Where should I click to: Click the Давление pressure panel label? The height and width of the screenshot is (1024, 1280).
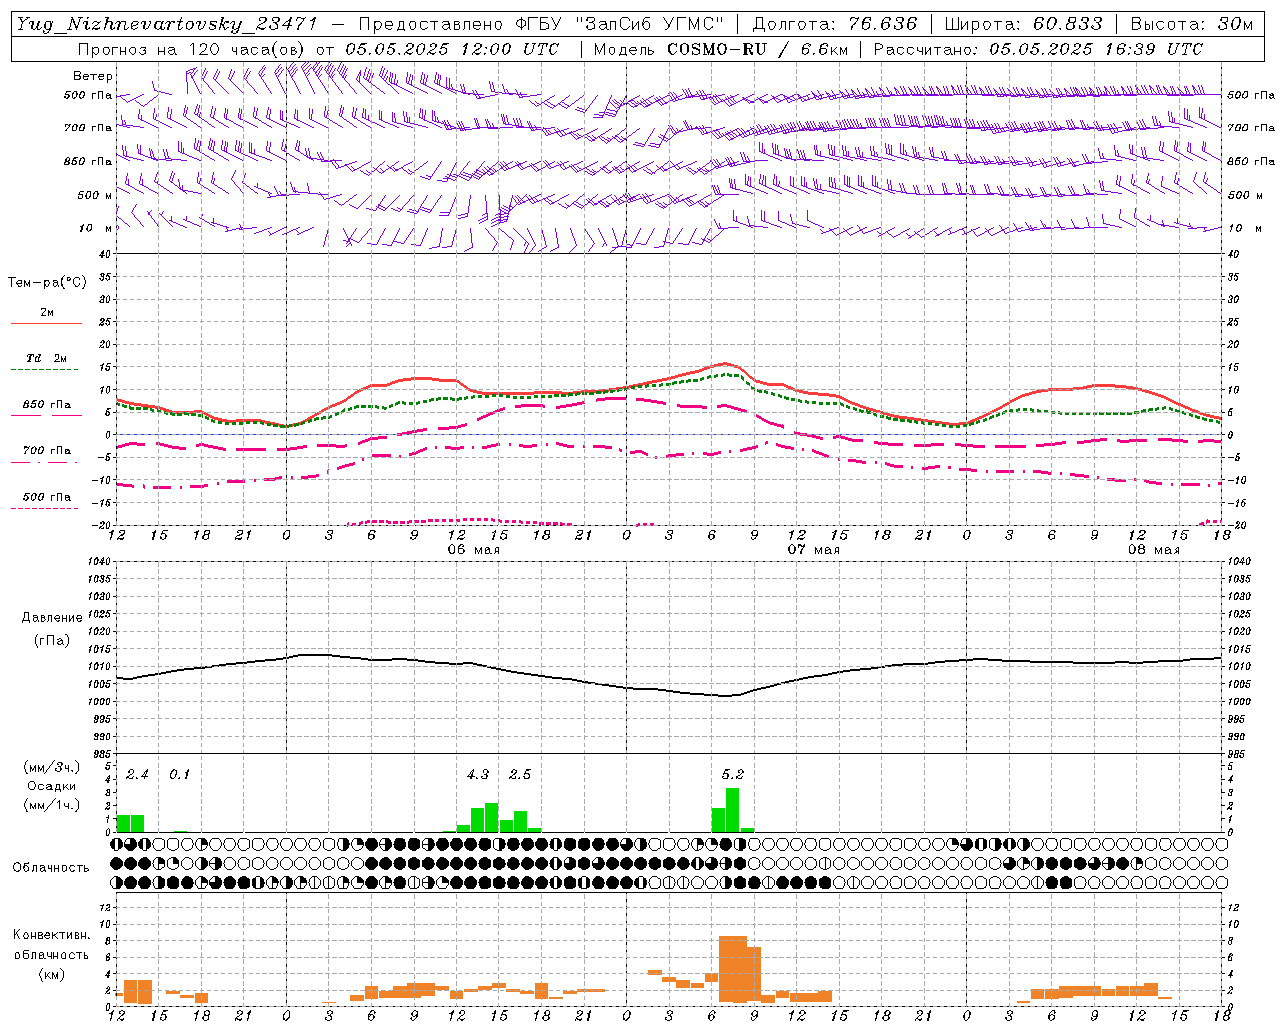click(x=51, y=618)
